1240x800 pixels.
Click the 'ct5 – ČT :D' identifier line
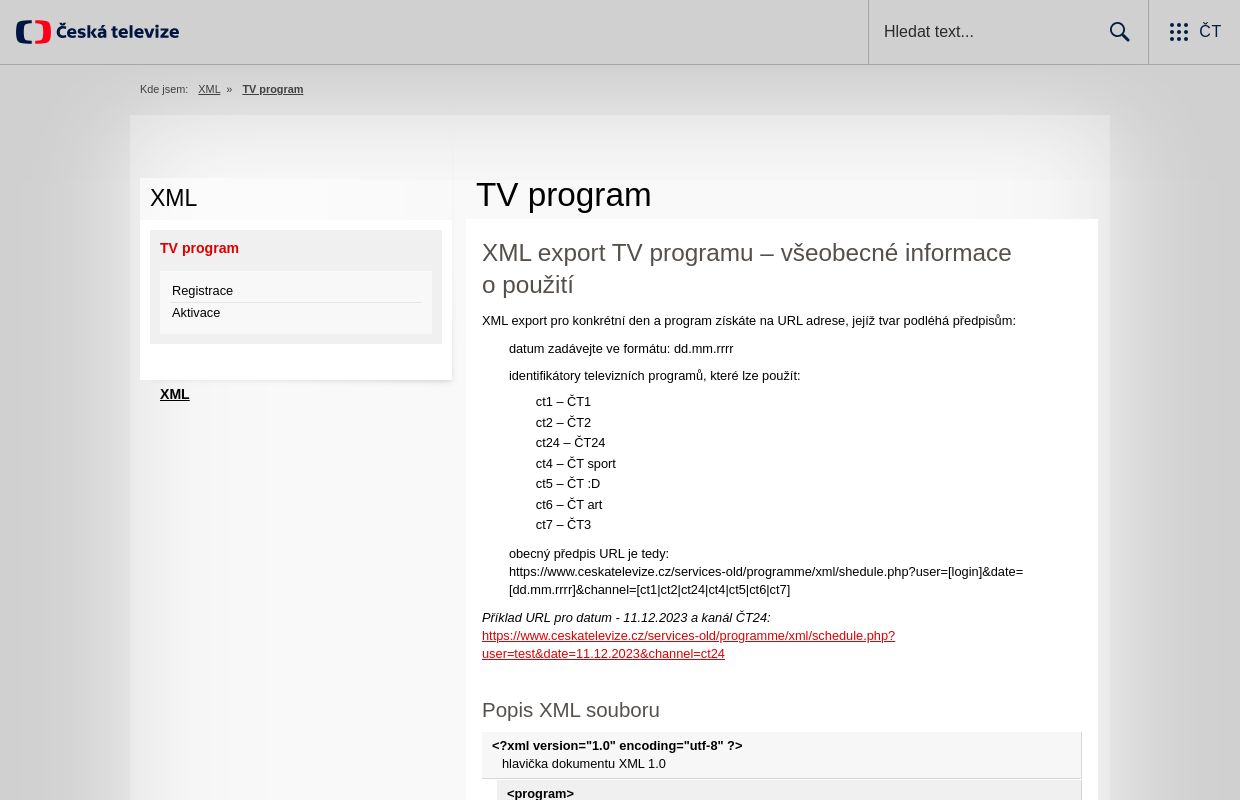coord(568,484)
